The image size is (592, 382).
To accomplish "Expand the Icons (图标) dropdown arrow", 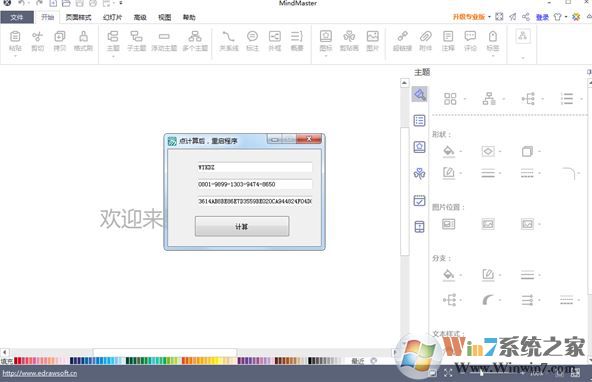I will 326,56.
